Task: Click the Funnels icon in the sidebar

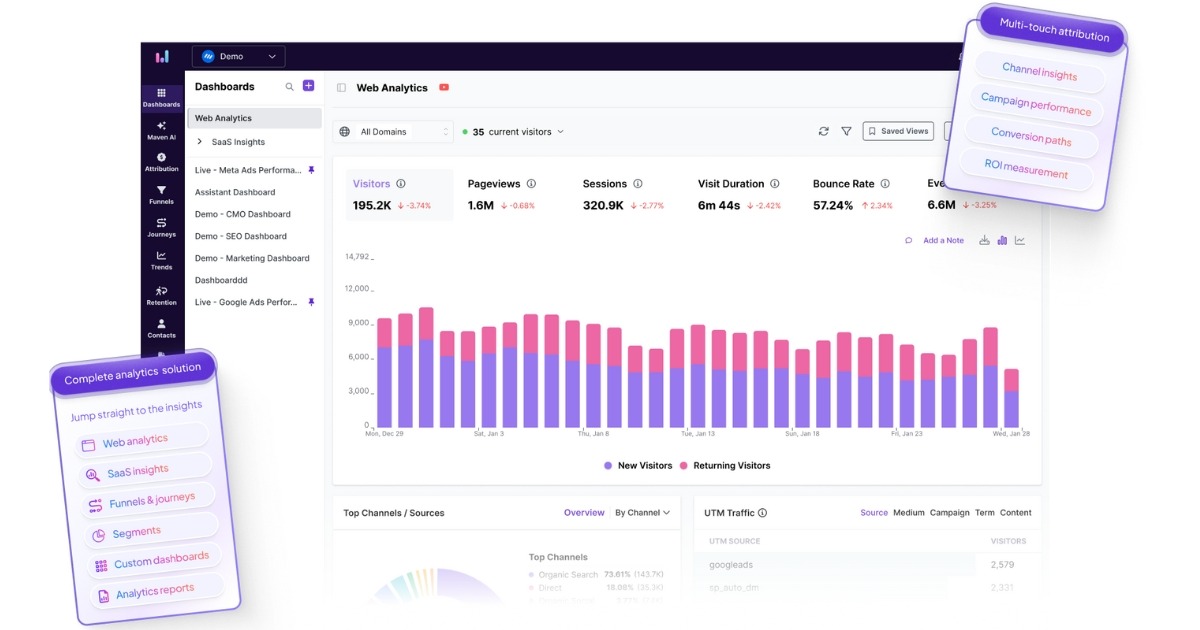Action: (161, 195)
